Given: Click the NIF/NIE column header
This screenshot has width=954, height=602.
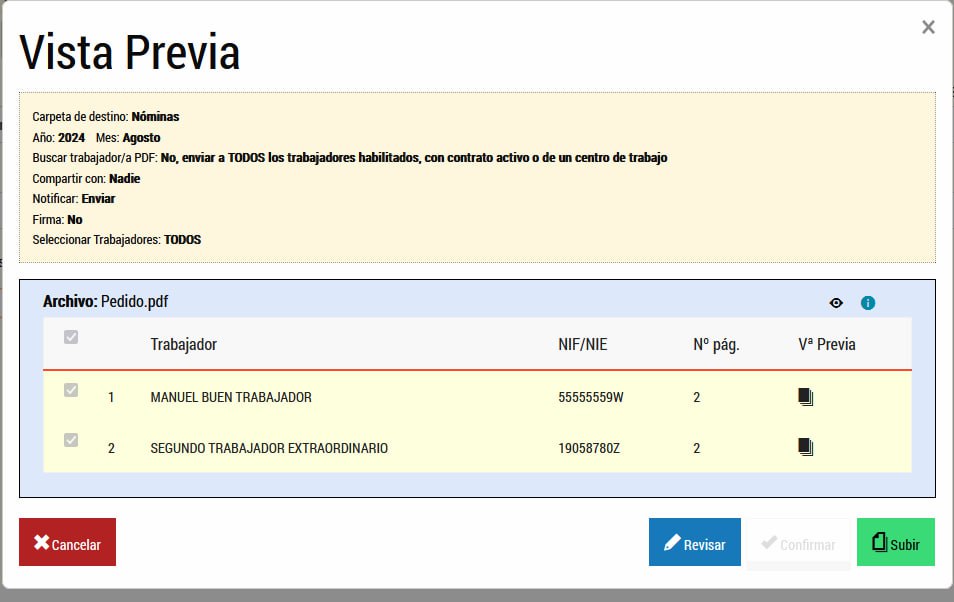Looking at the screenshot, I should [583, 345].
